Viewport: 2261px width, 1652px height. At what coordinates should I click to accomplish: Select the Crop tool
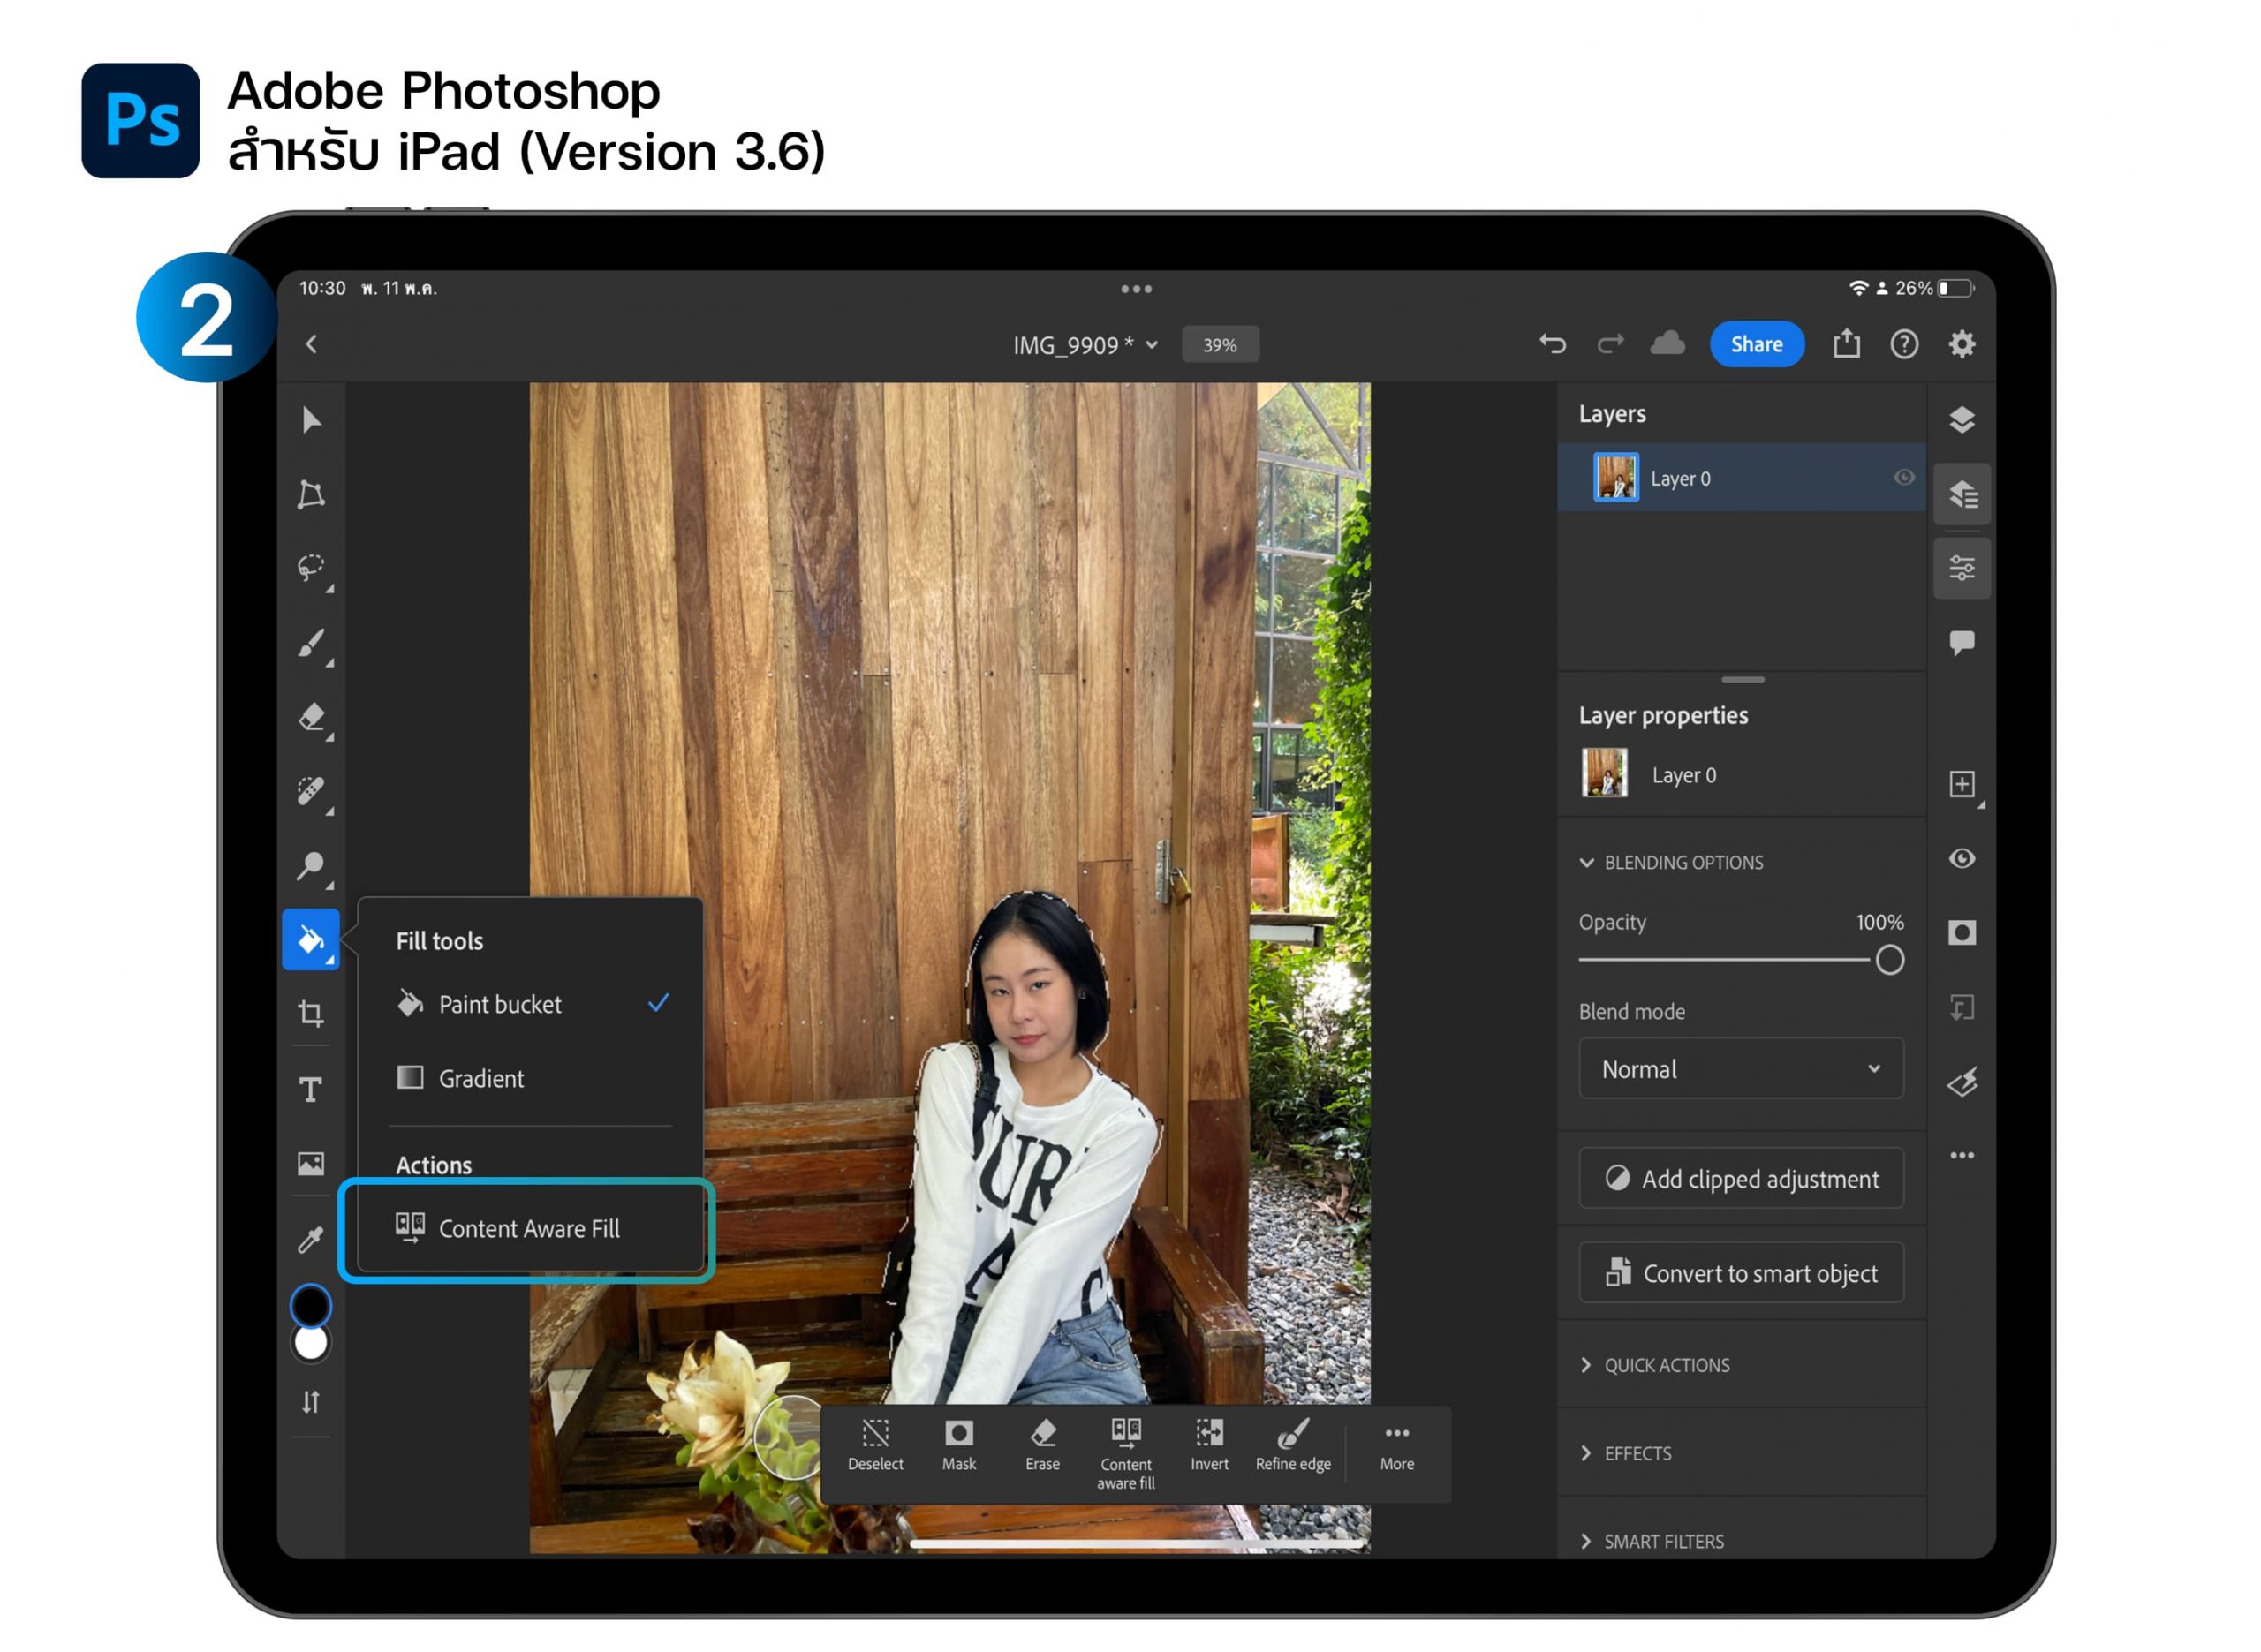coord(311,1014)
